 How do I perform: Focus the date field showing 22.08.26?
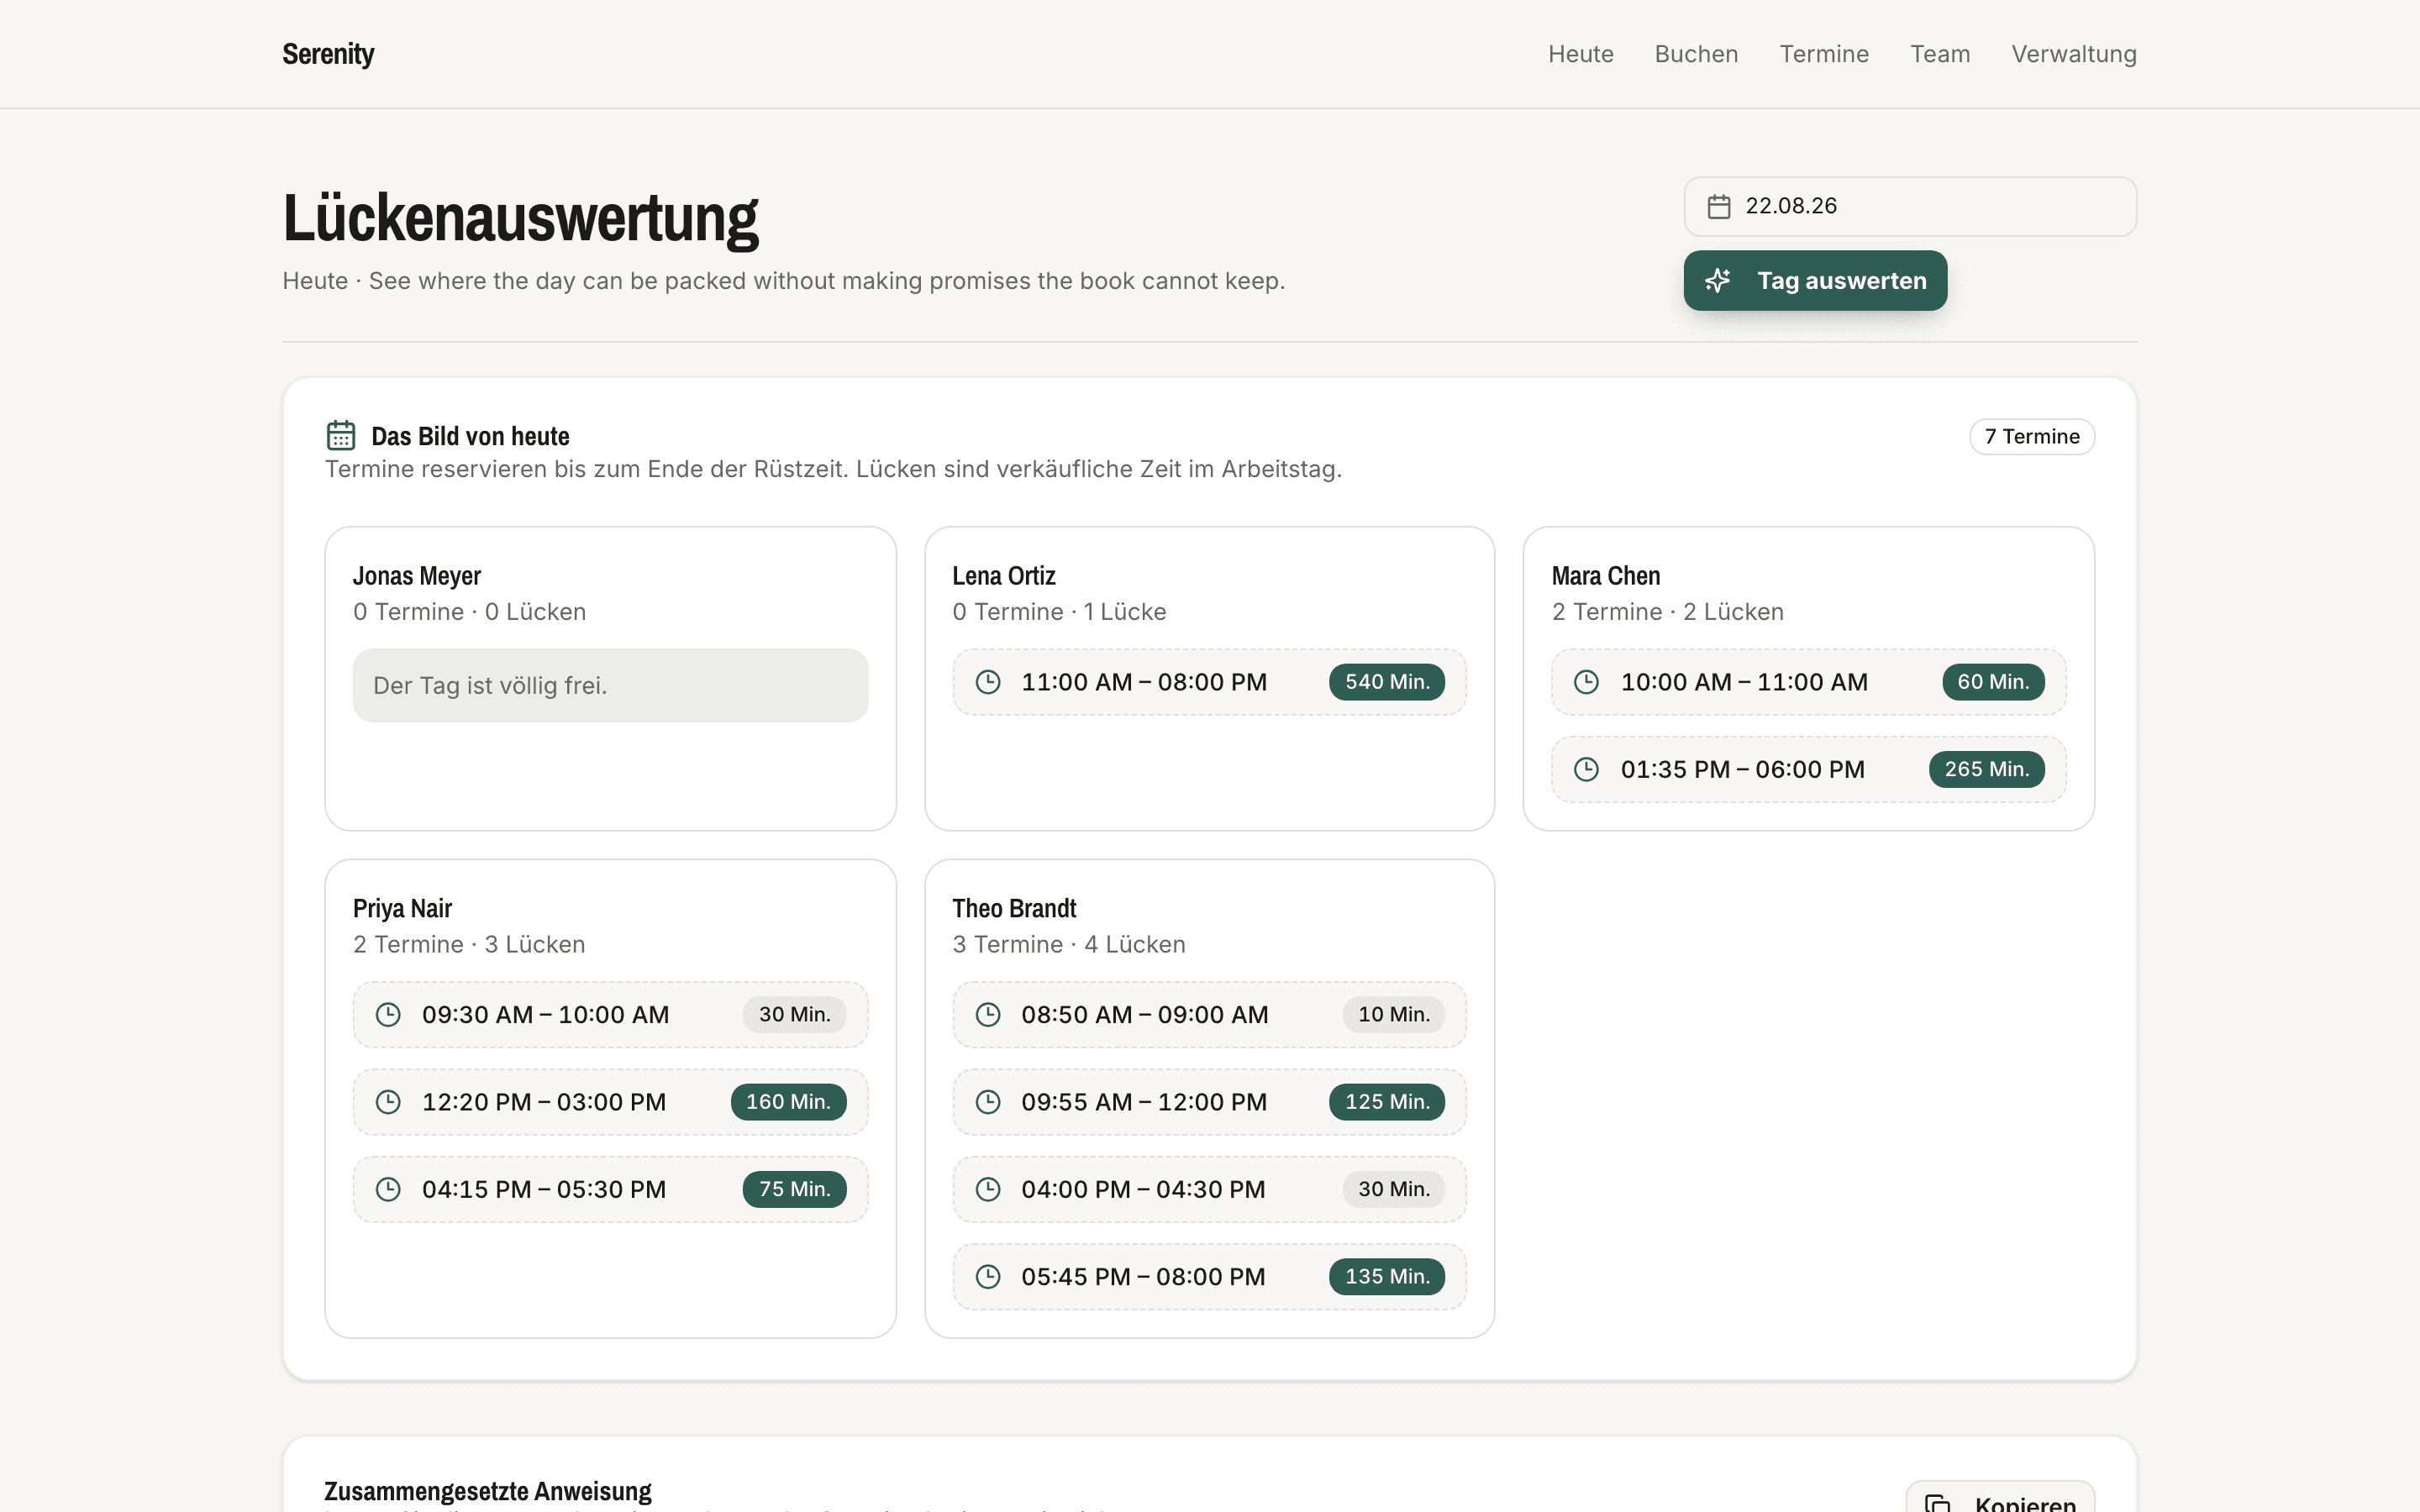click(1910, 207)
